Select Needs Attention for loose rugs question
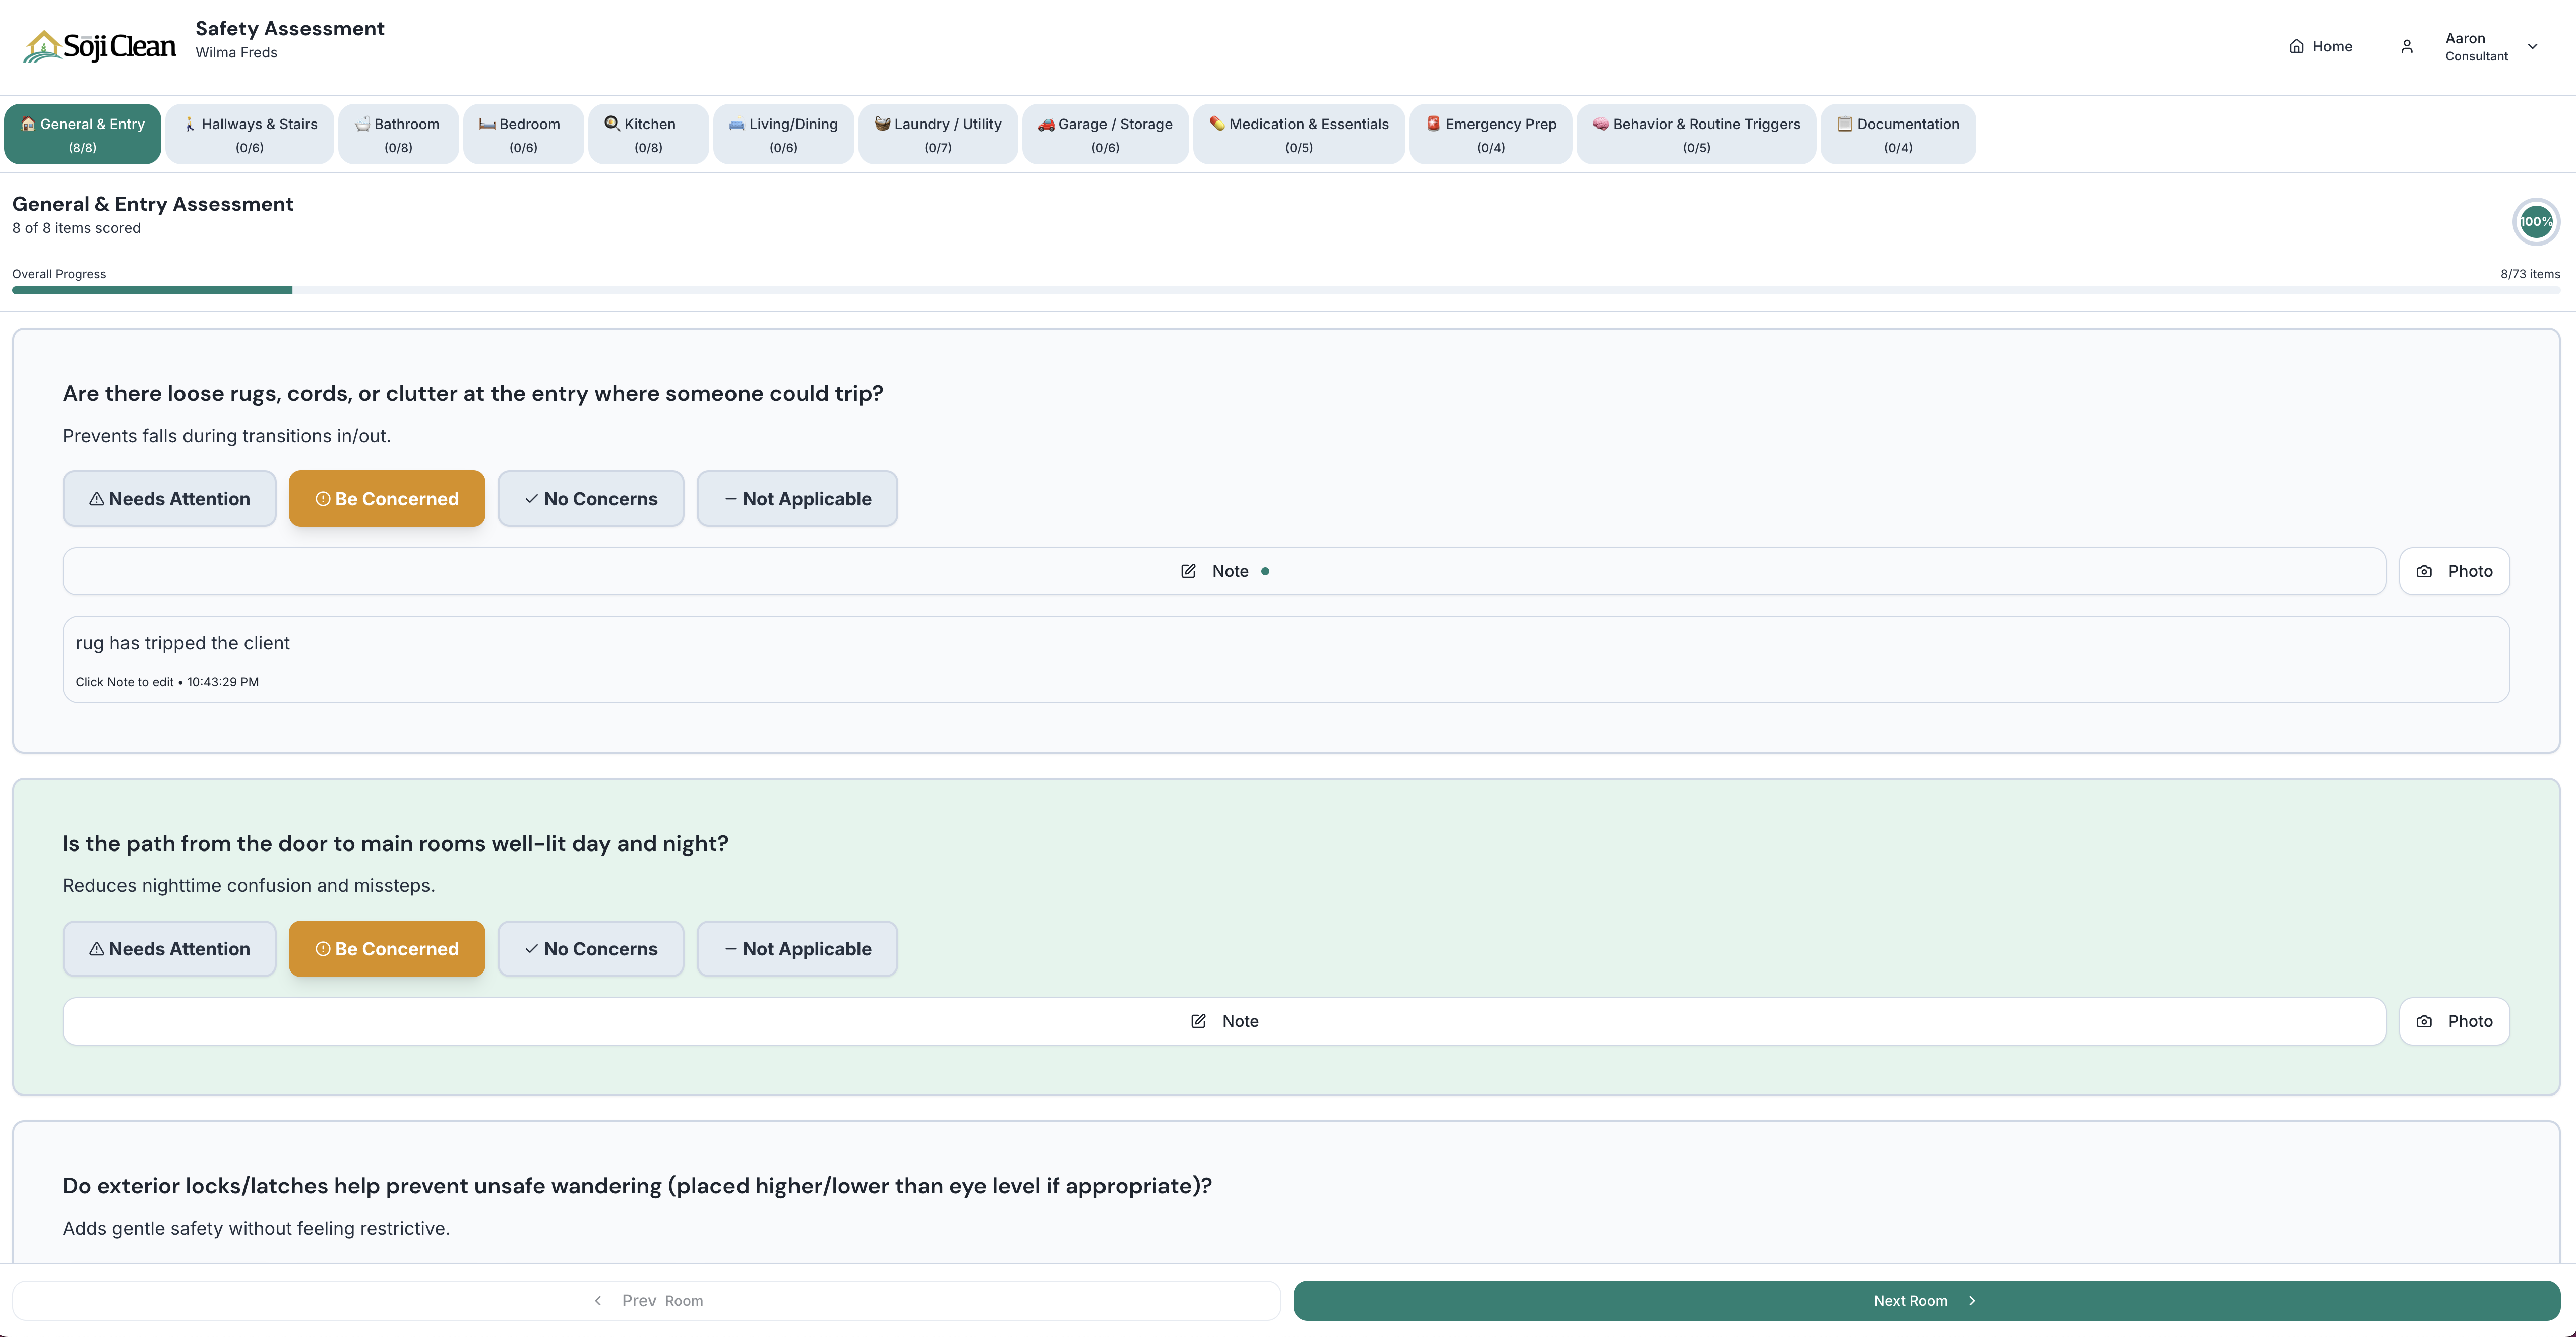The image size is (2576, 1337). coord(169,499)
